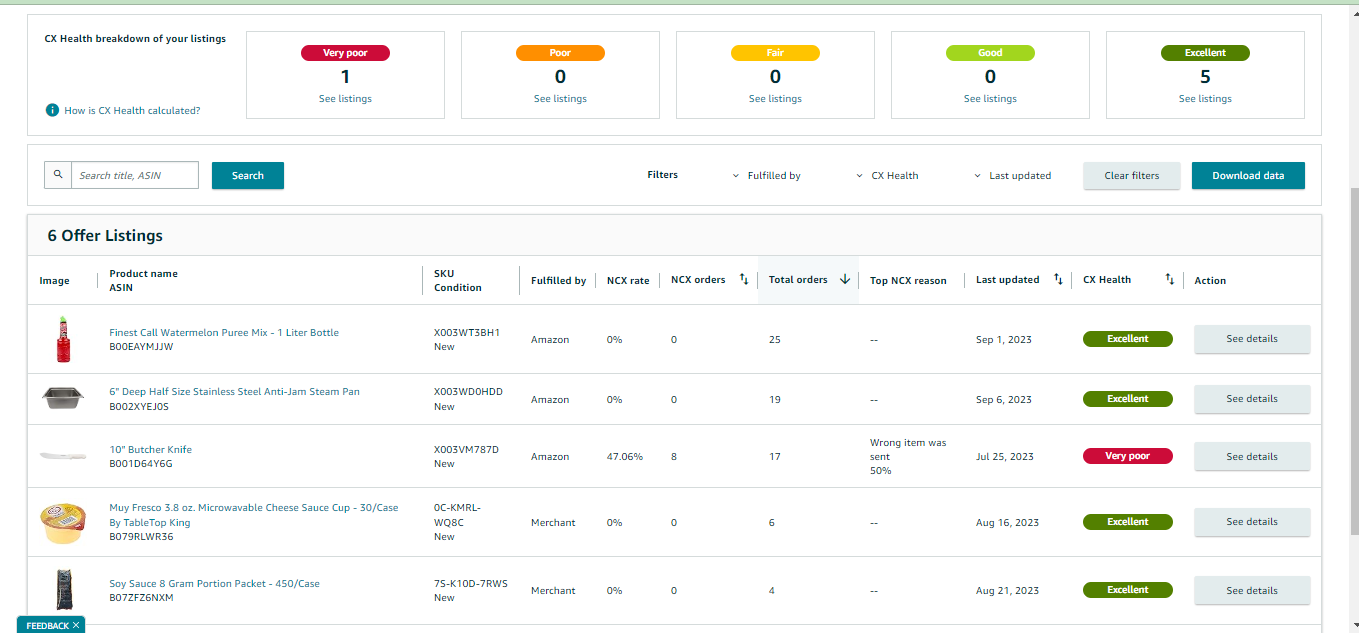Open the Last updated filter dropdown
The width and height of the screenshot is (1359, 633).
(x=1012, y=175)
